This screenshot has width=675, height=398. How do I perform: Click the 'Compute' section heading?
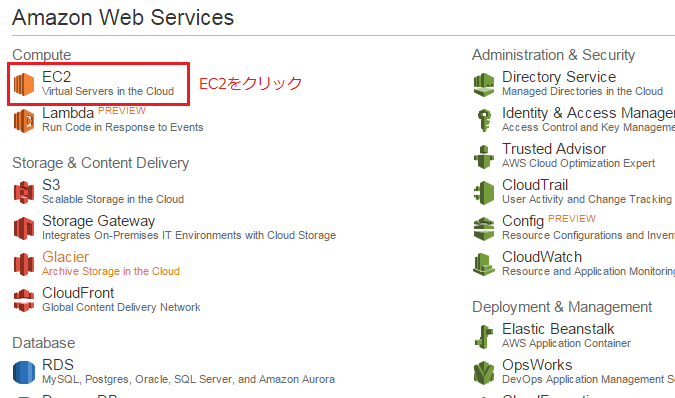[x=42, y=55]
